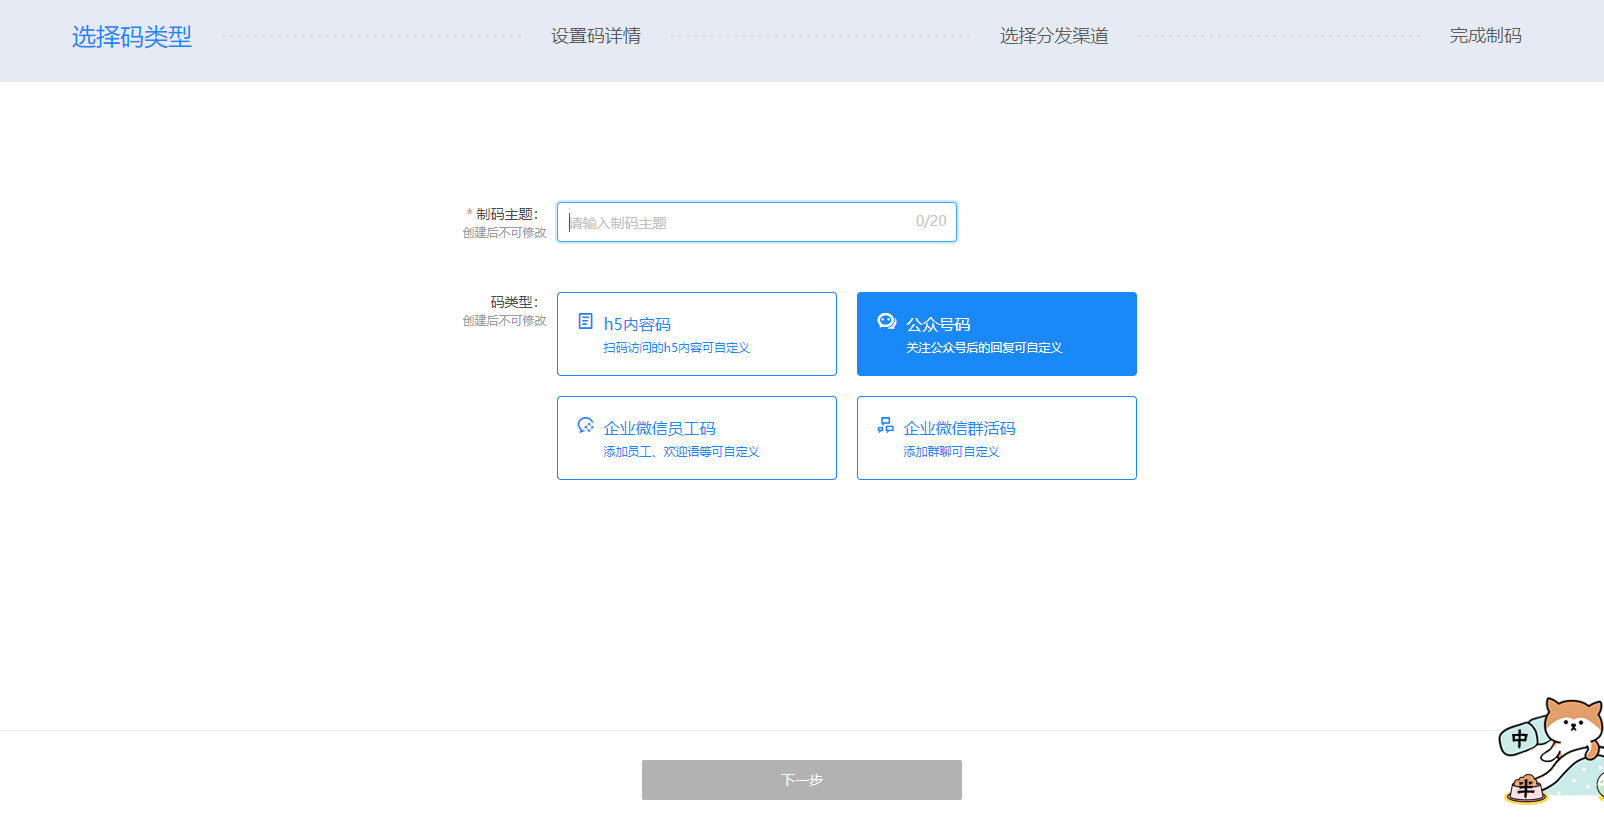The width and height of the screenshot is (1604, 824).
Task: Click the 0/20 character counter
Action: [931, 221]
